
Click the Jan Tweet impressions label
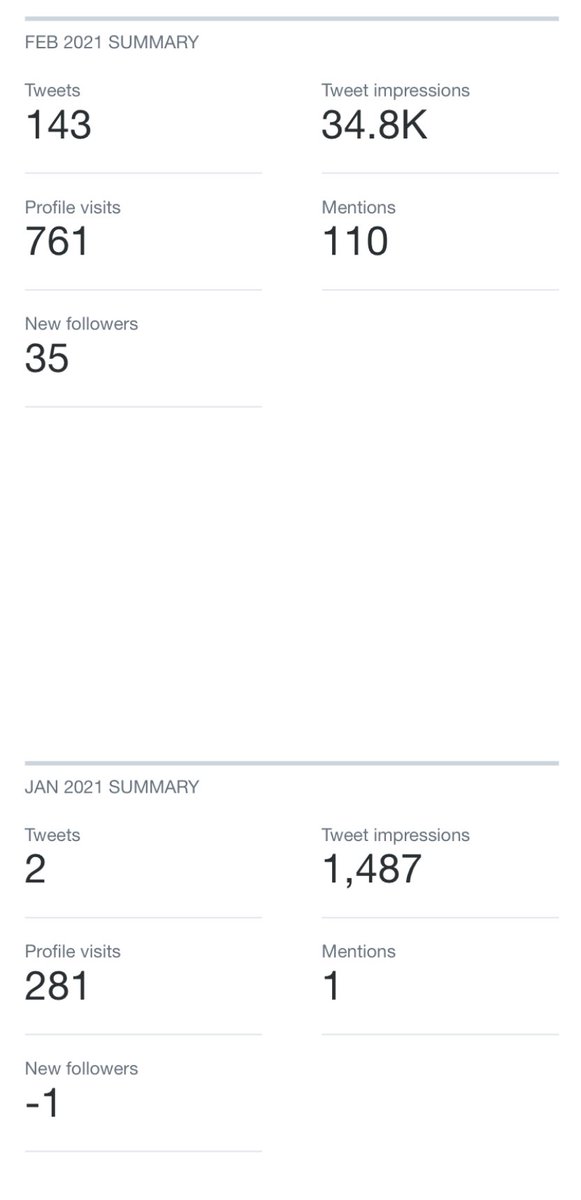395,835
